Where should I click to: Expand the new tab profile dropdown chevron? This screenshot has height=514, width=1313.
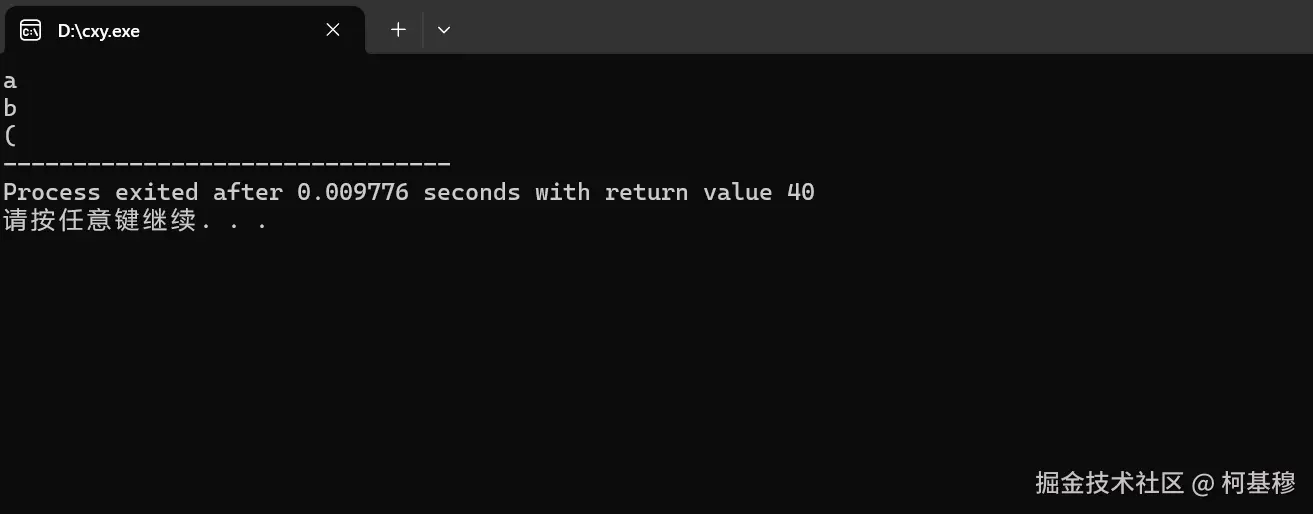(x=444, y=30)
